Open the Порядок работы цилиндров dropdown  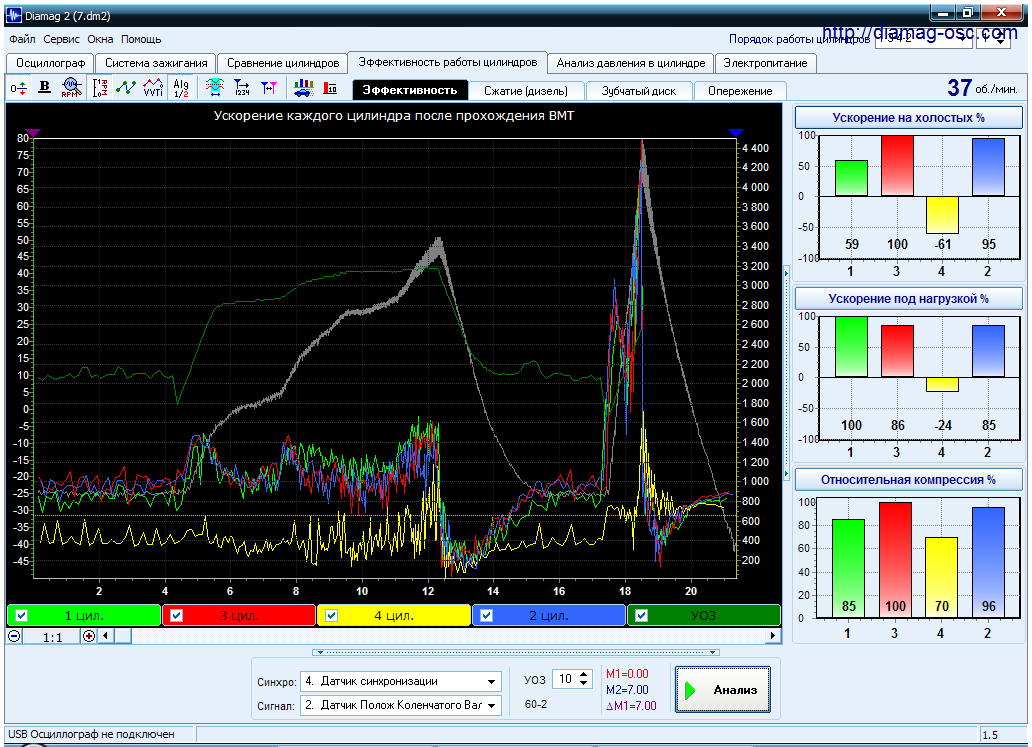click(965, 39)
